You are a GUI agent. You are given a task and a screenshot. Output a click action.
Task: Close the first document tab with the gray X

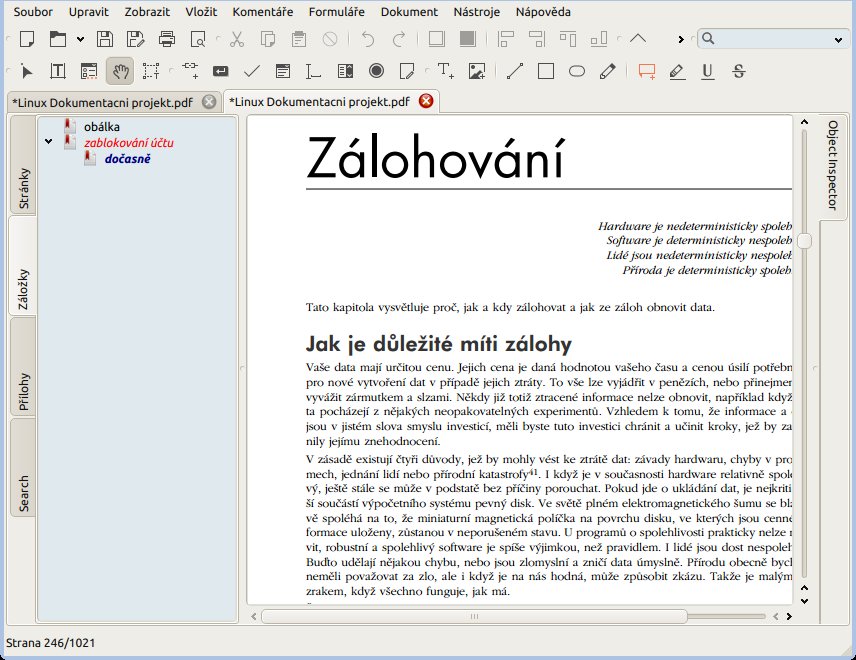[209, 102]
